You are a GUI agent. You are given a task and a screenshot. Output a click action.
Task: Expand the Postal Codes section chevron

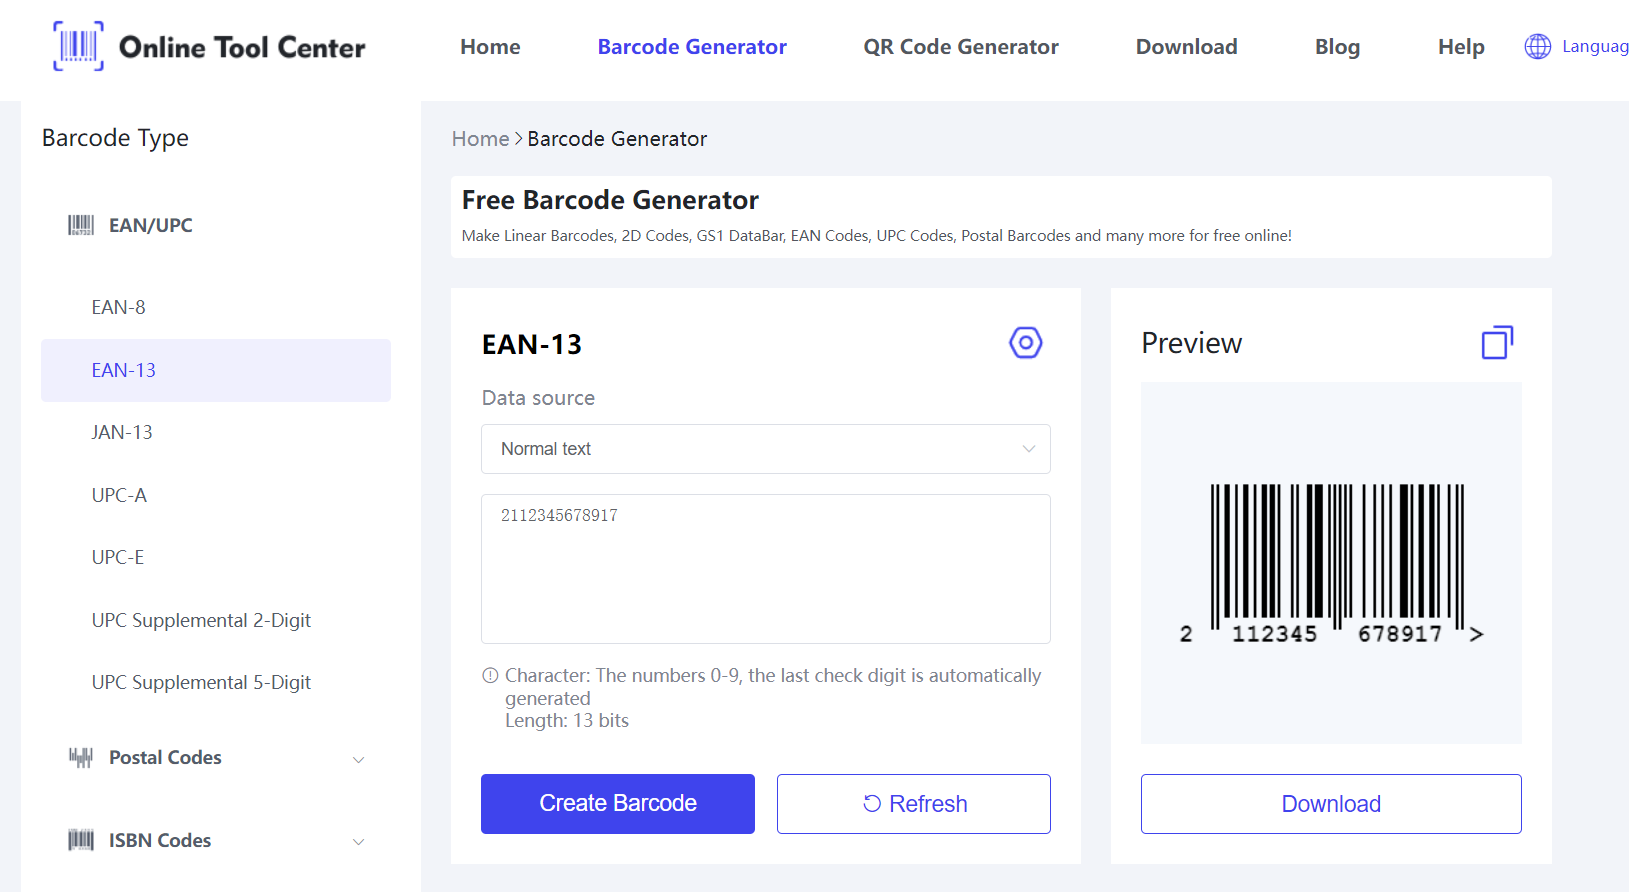click(358, 759)
